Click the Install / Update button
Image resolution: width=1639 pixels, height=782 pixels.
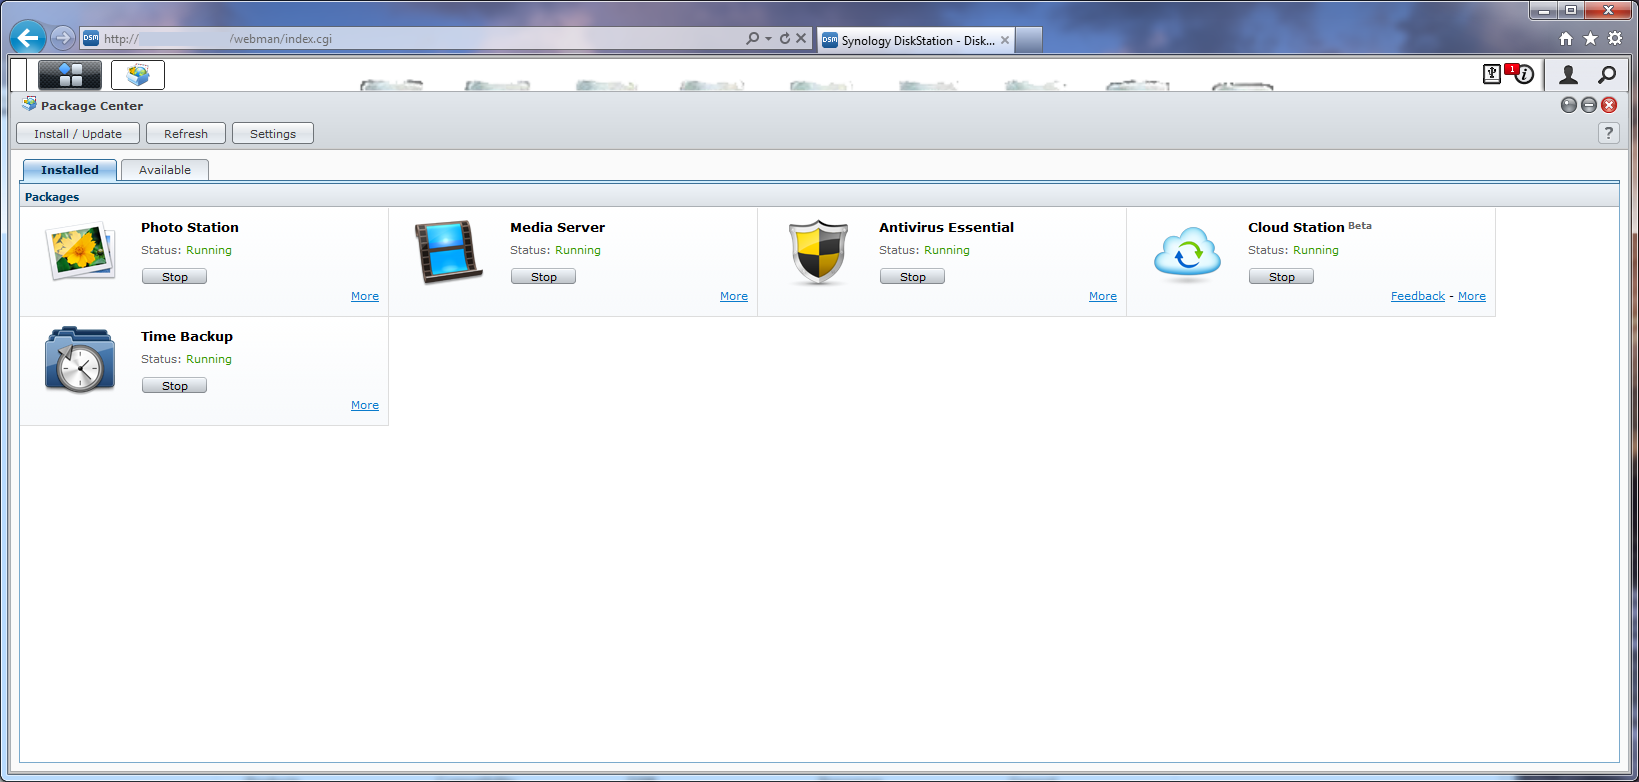tap(78, 134)
